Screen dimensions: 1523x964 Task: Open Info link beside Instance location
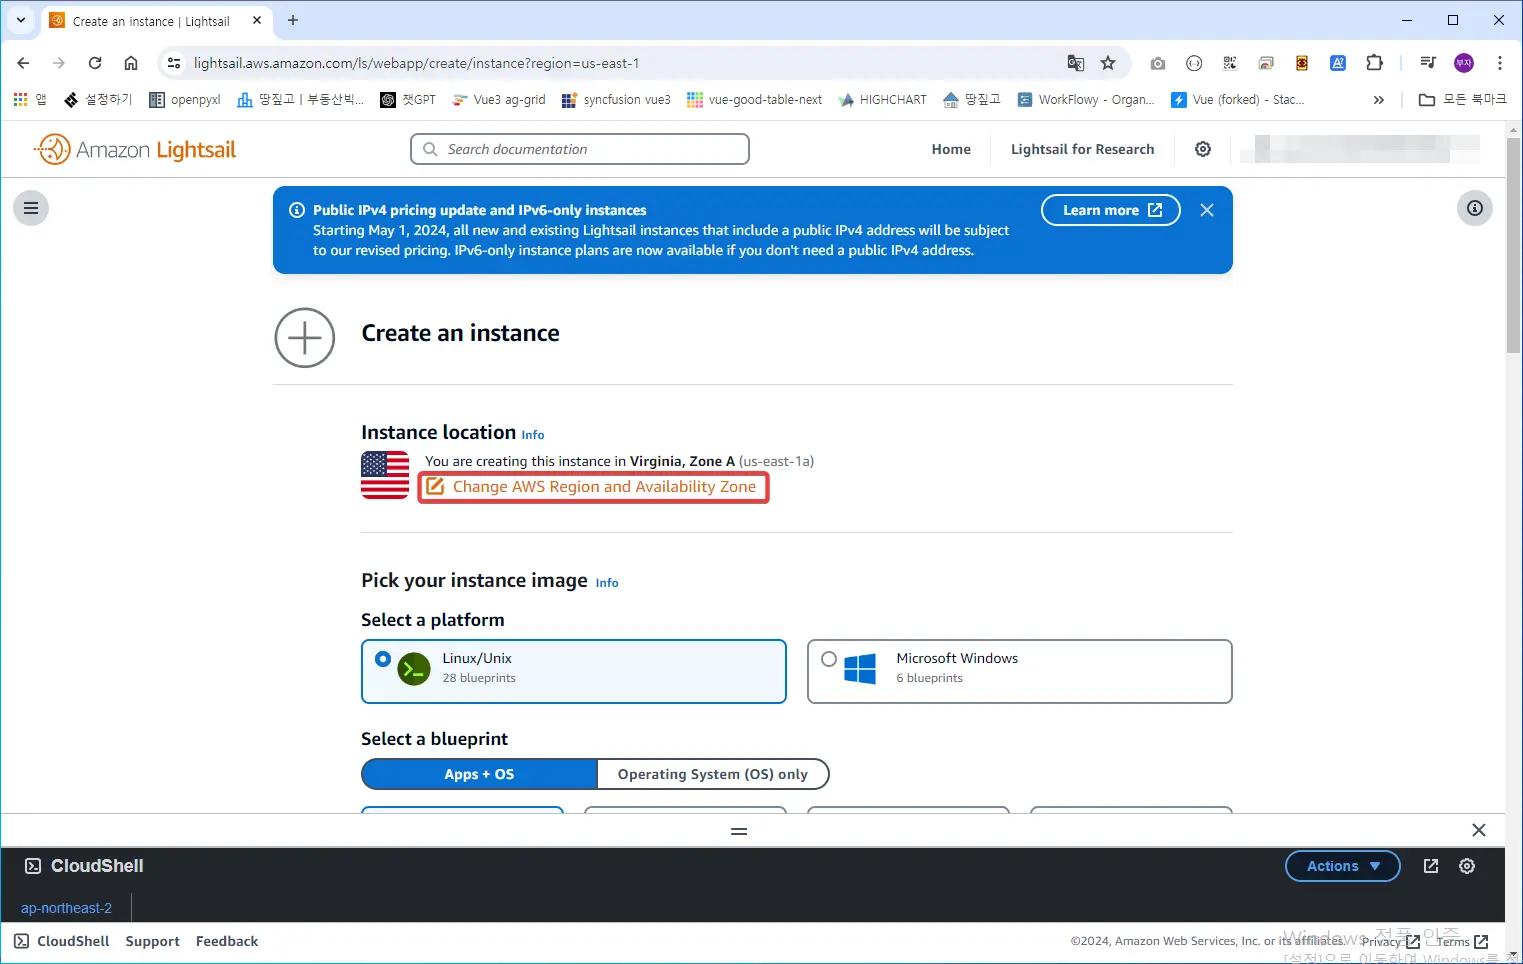coord(533,435)
